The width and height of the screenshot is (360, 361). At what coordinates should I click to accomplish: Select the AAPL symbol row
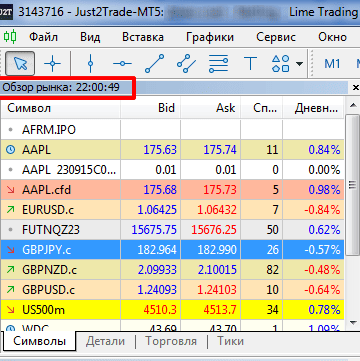(x=172, y=150)
